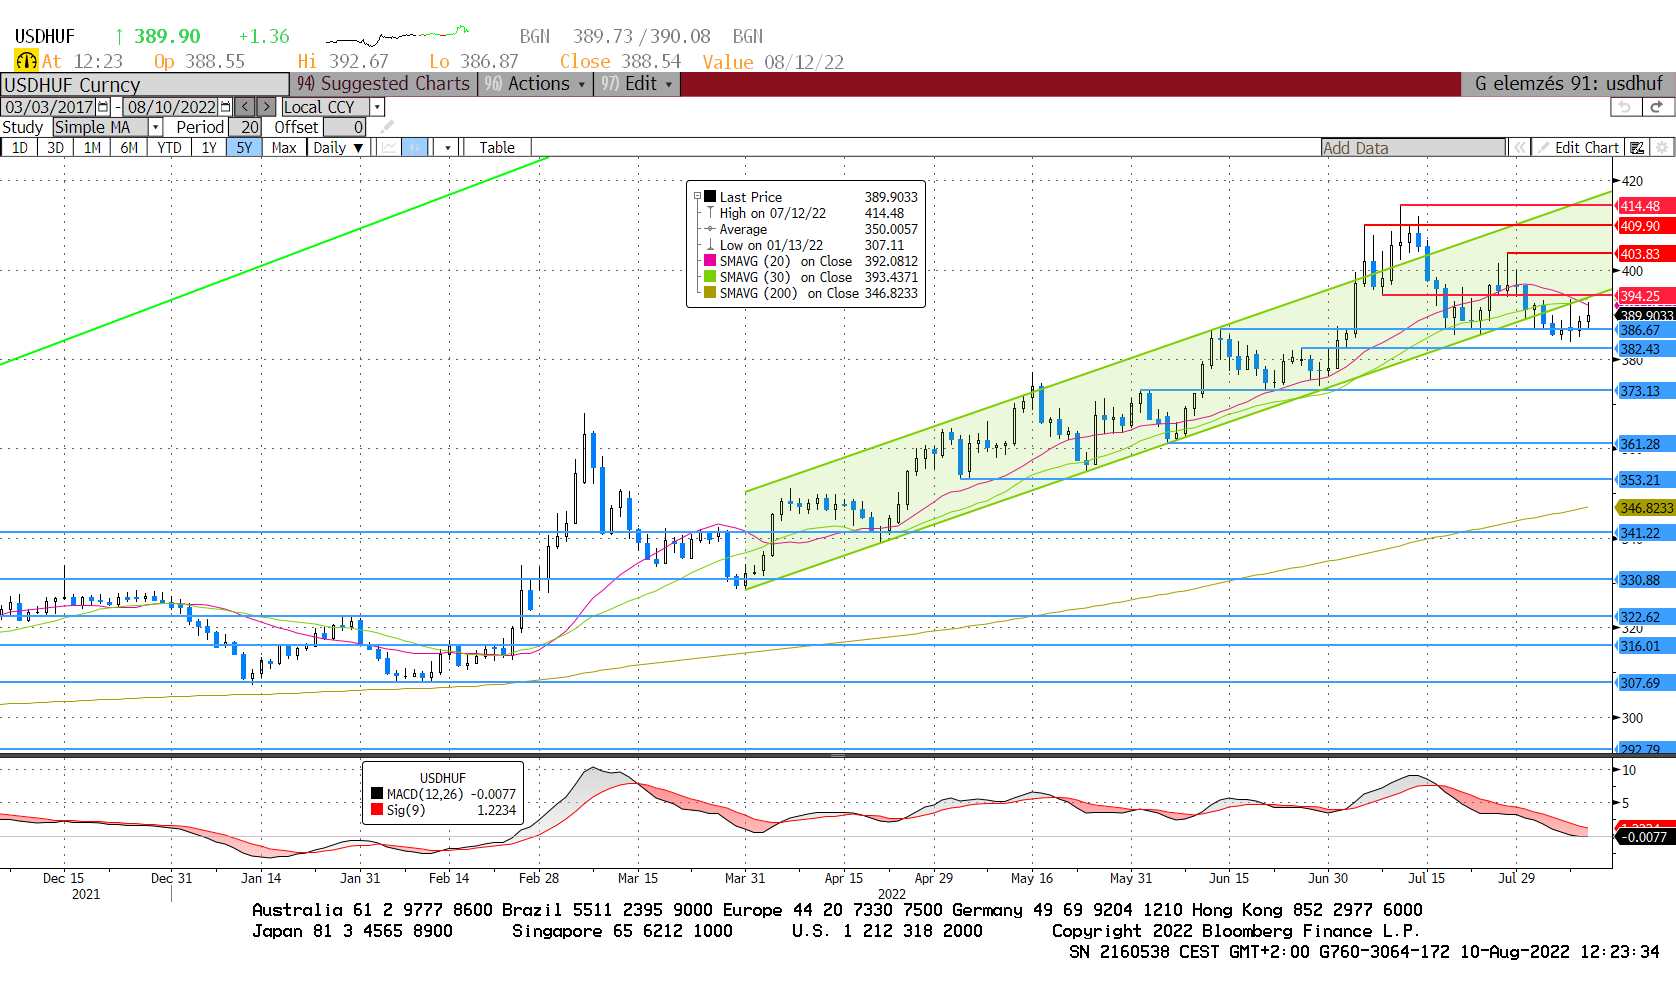
Task: Open the start date calendar picker
Action: (x=103, y=107)
